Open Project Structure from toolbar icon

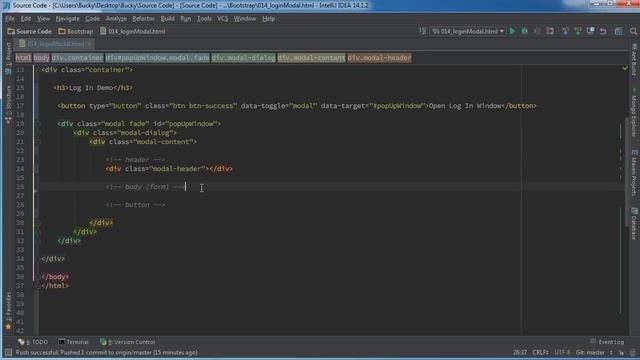(x=618, y=31)
